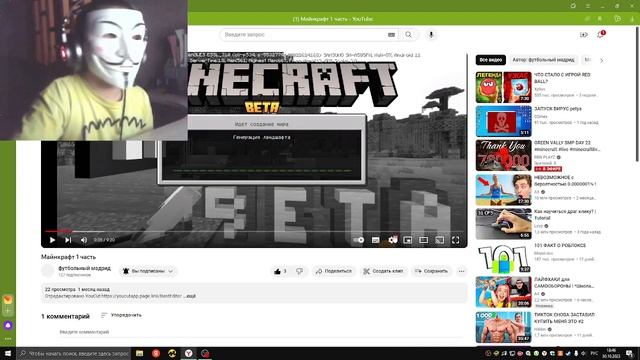640x360 pixels.
Task: Open Windows notification center icon
Action: pyautogui.click(x=630, y=353)
